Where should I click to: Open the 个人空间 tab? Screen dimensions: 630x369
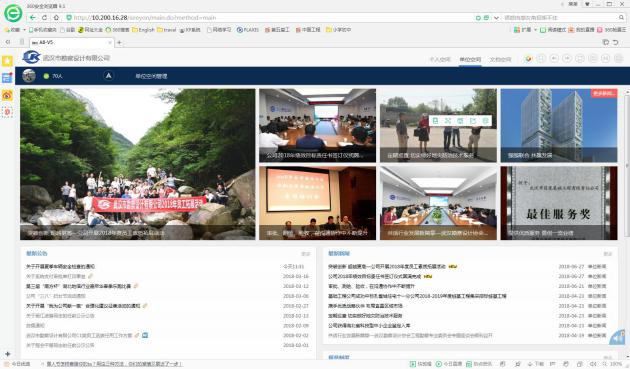pyautogui.click(x=440, y=59)
